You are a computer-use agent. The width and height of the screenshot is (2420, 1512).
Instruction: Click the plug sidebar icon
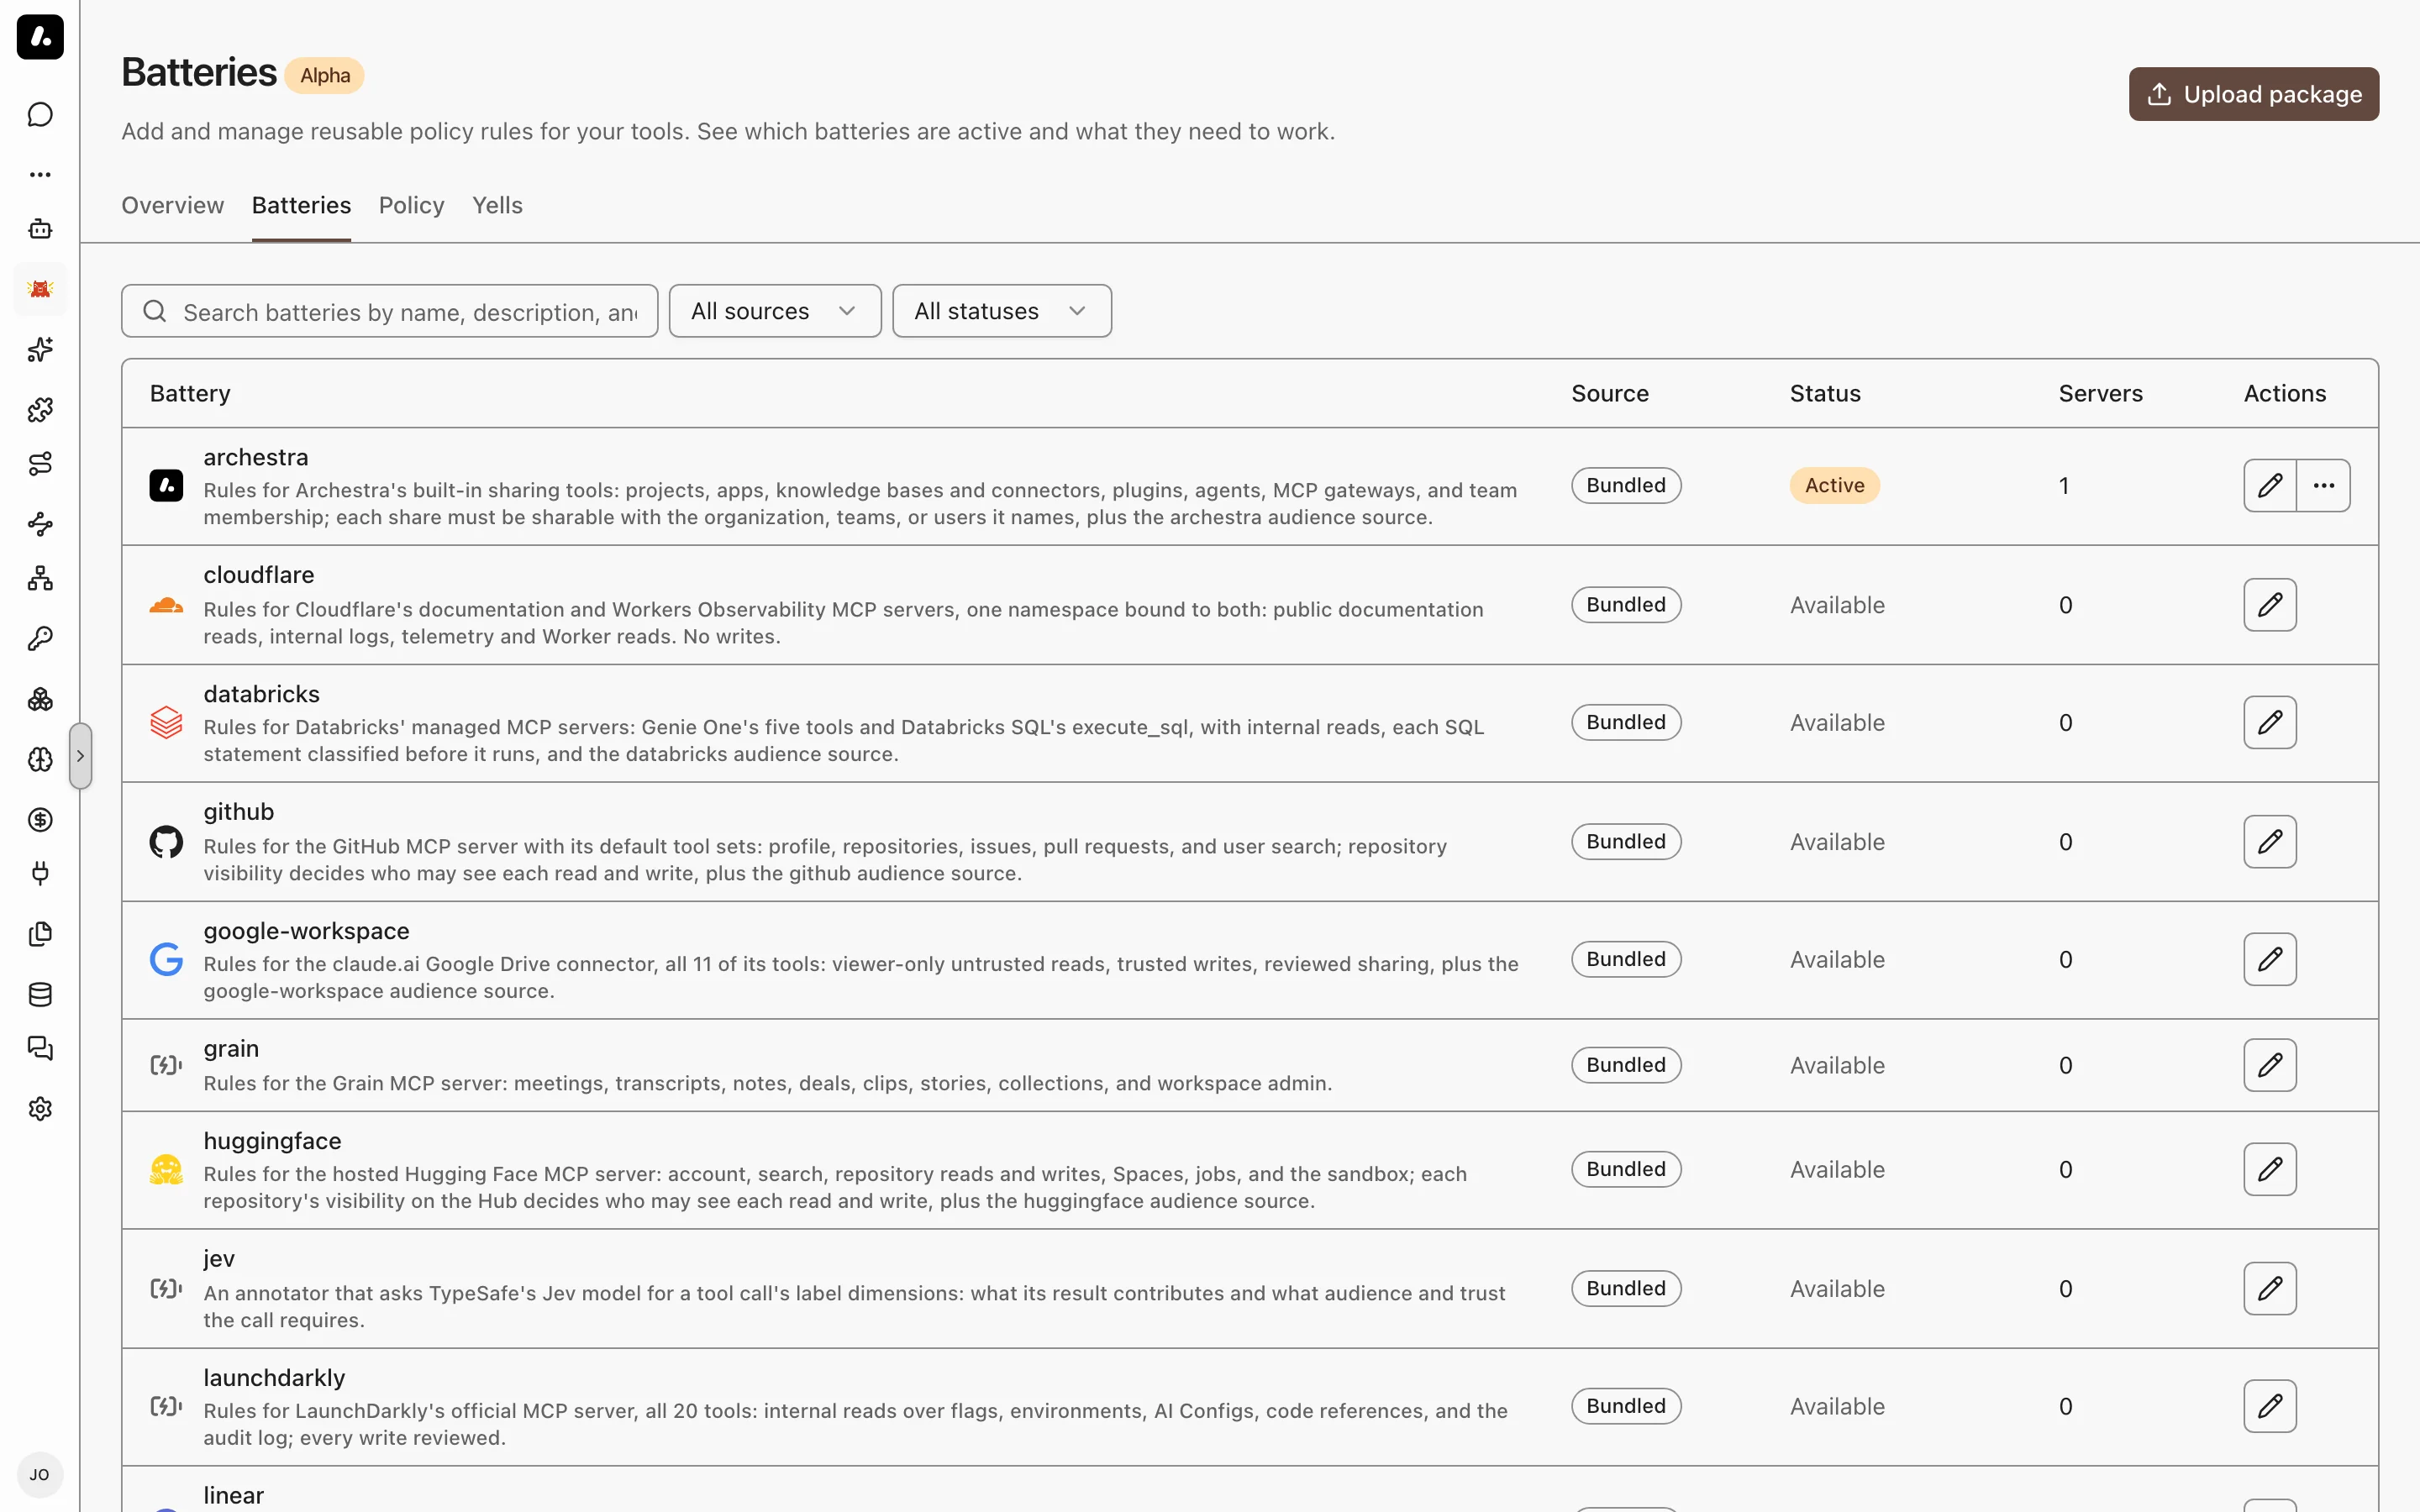pyautogui.click(x=40, y=874)
